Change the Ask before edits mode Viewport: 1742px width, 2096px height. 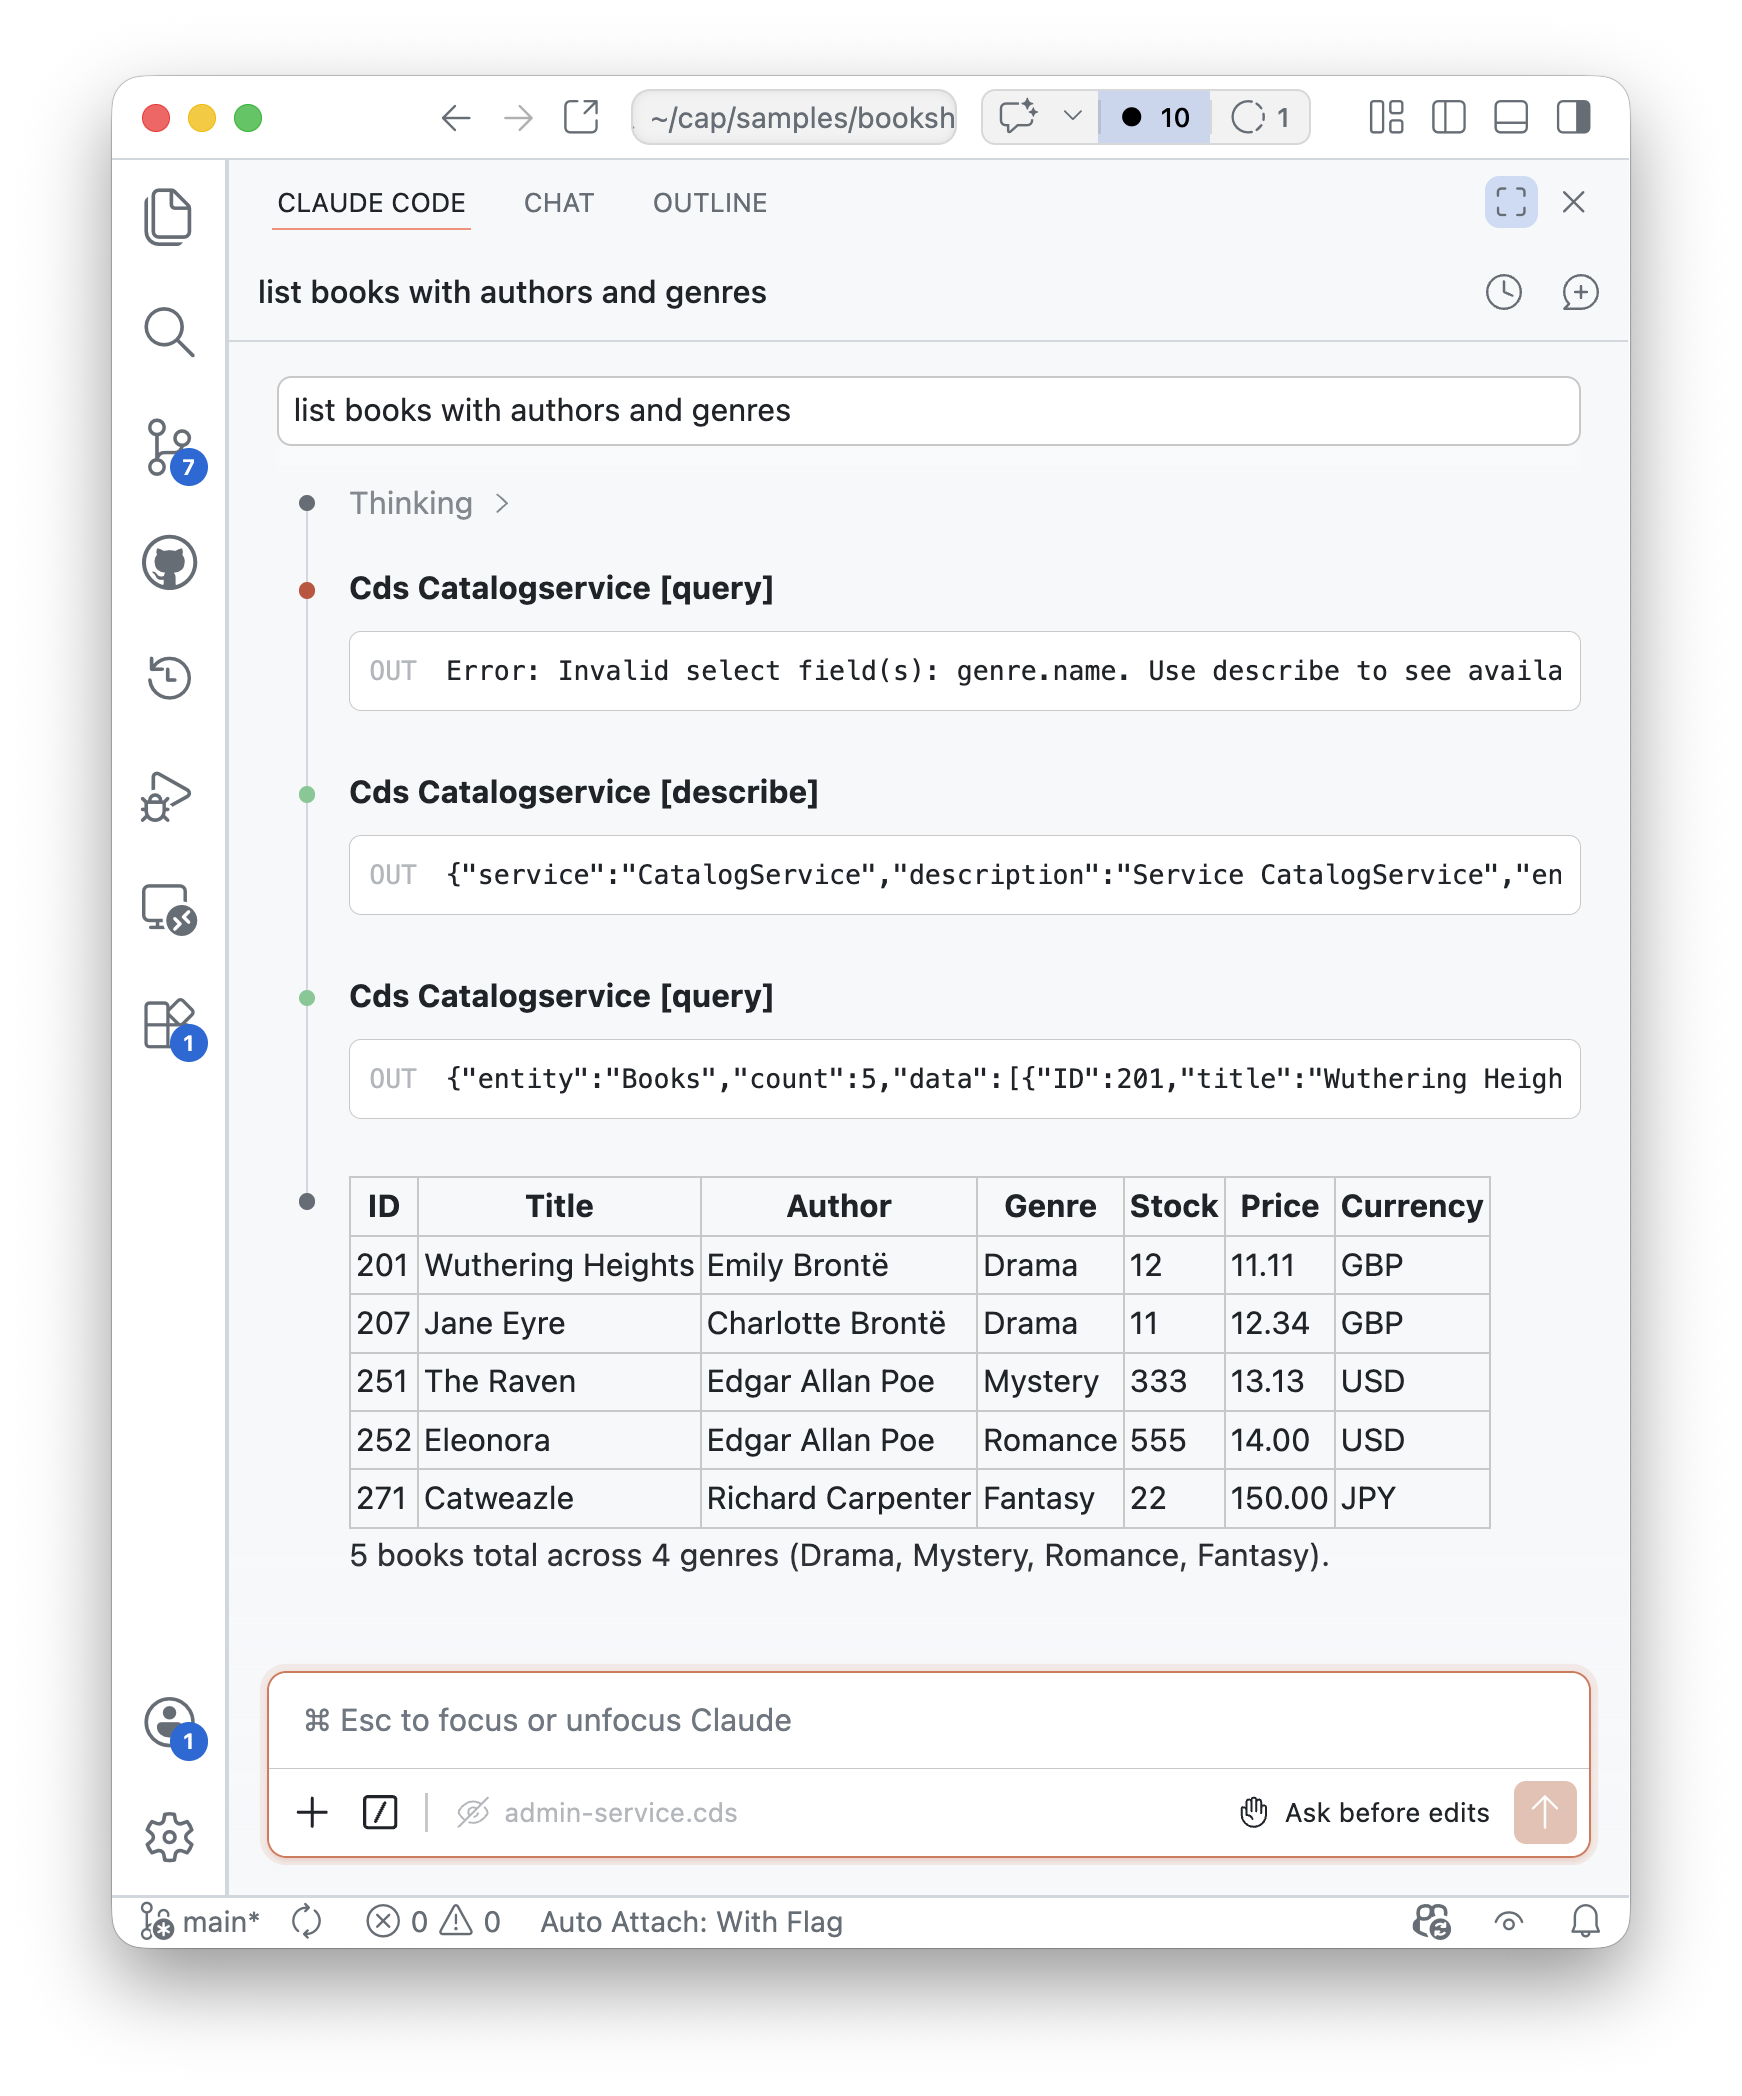(x=1364, y=1812)
